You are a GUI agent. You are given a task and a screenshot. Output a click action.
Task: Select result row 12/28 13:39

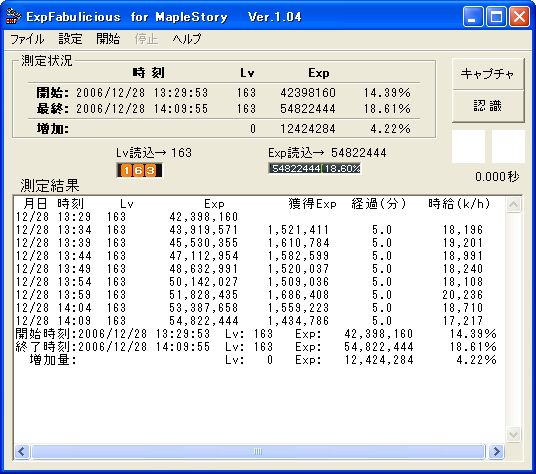click(250, 243)
